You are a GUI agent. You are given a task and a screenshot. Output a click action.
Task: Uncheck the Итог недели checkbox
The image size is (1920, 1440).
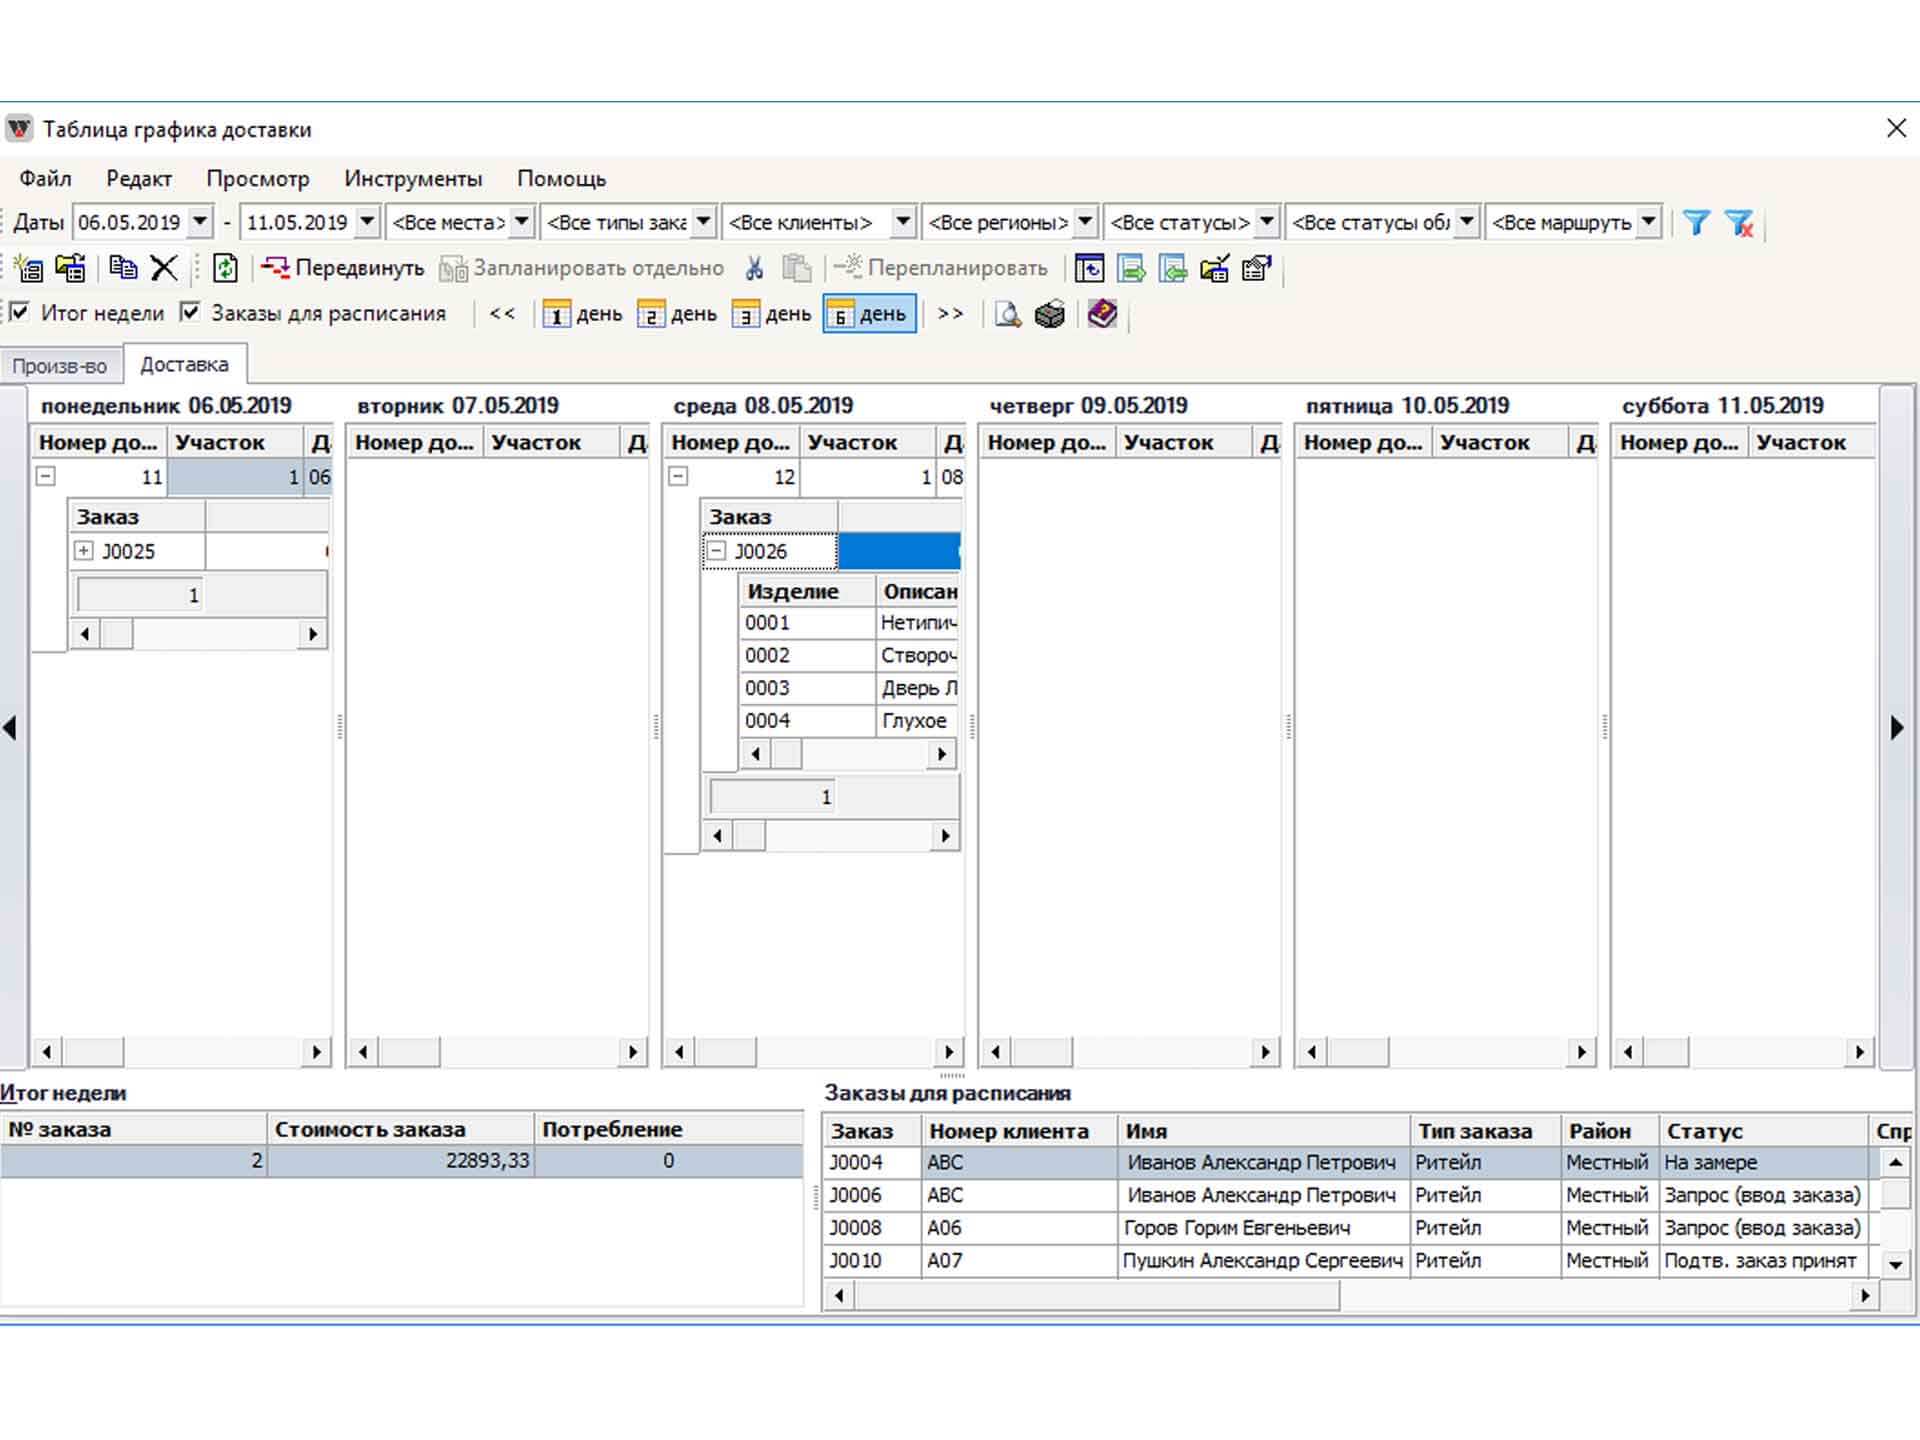pyautogui.click(x=20, y=313)
